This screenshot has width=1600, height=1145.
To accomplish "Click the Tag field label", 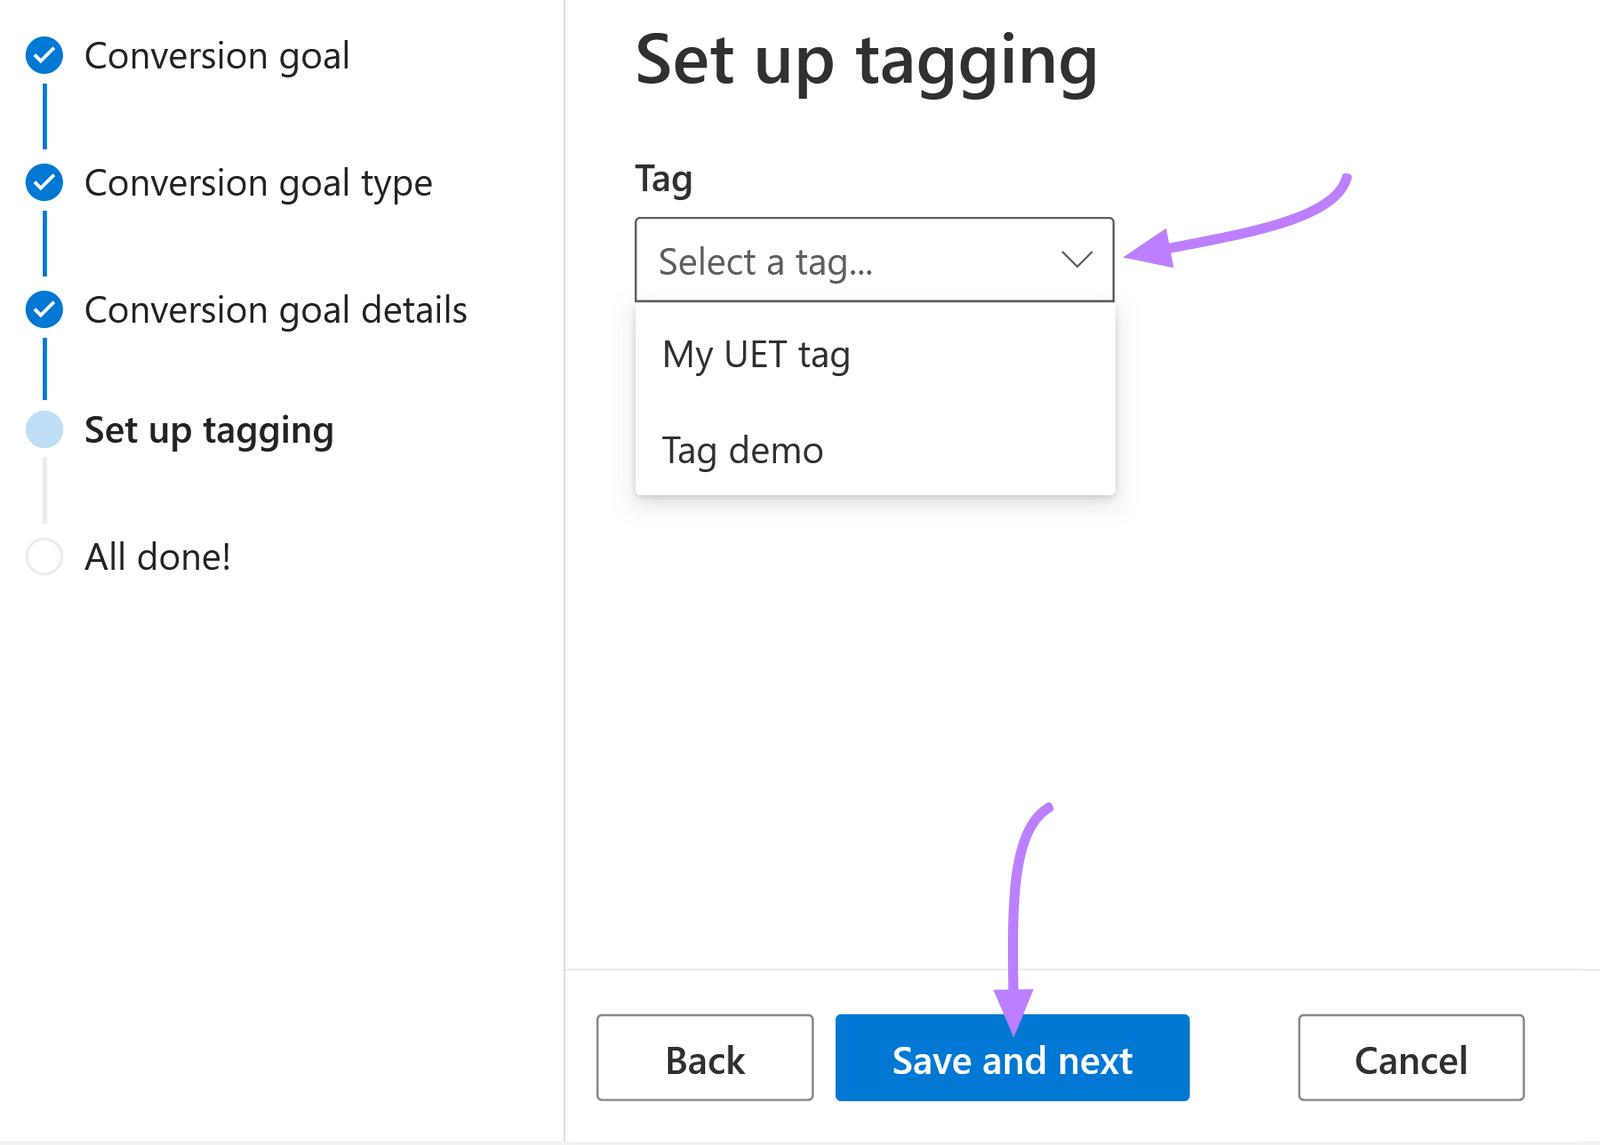I will (664, 179).
